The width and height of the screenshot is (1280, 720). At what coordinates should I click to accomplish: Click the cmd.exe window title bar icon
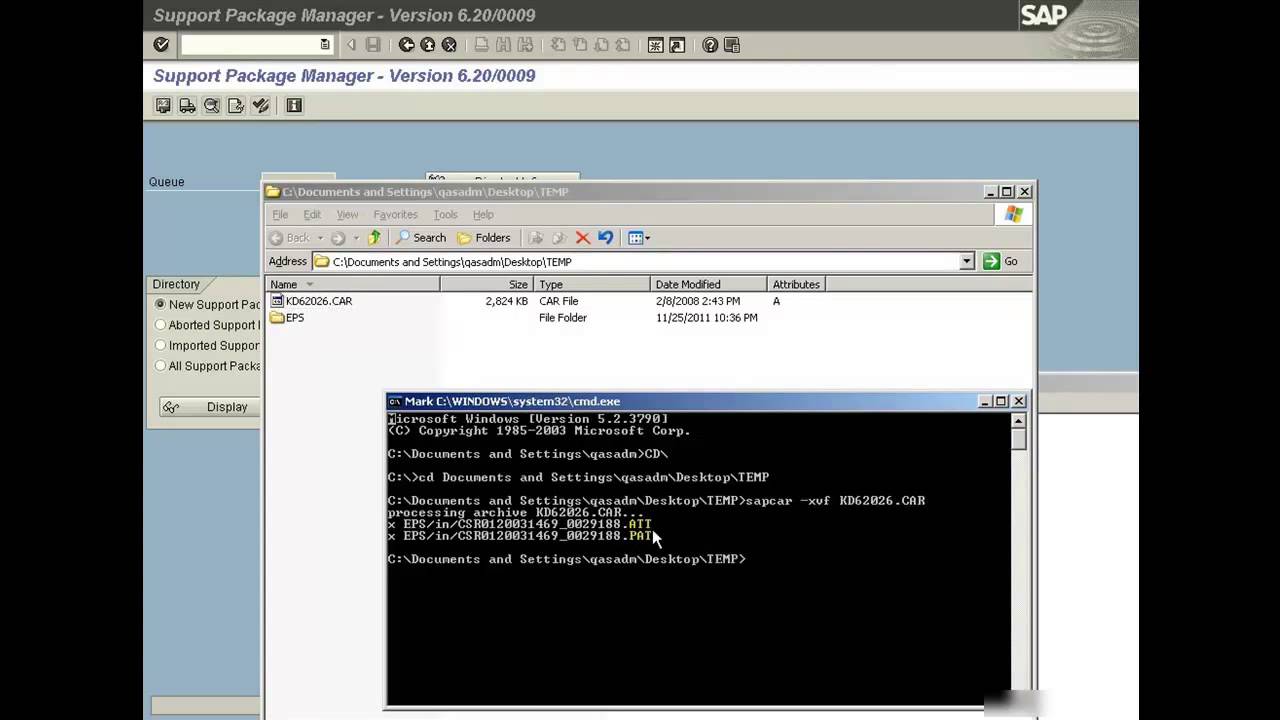click(x=395, y=401)
